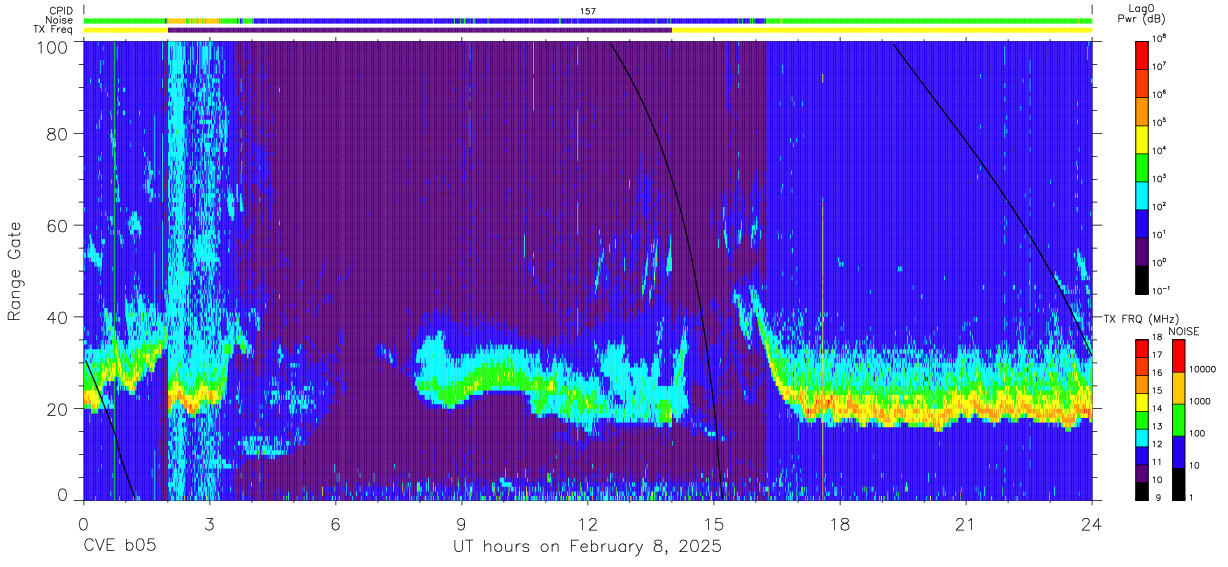Viewport: 1228px width, 567px height.
Task: Click the x-axis tick label '9'
Action: tap(462, 524)
